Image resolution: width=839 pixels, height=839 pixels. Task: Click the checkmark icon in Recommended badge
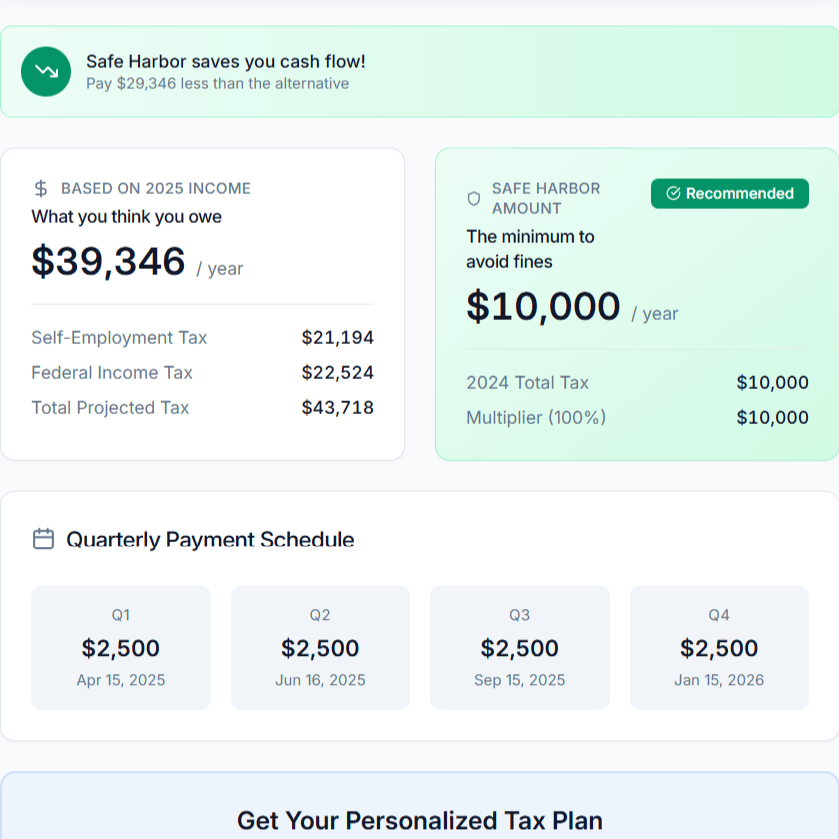tap(673, 194)
